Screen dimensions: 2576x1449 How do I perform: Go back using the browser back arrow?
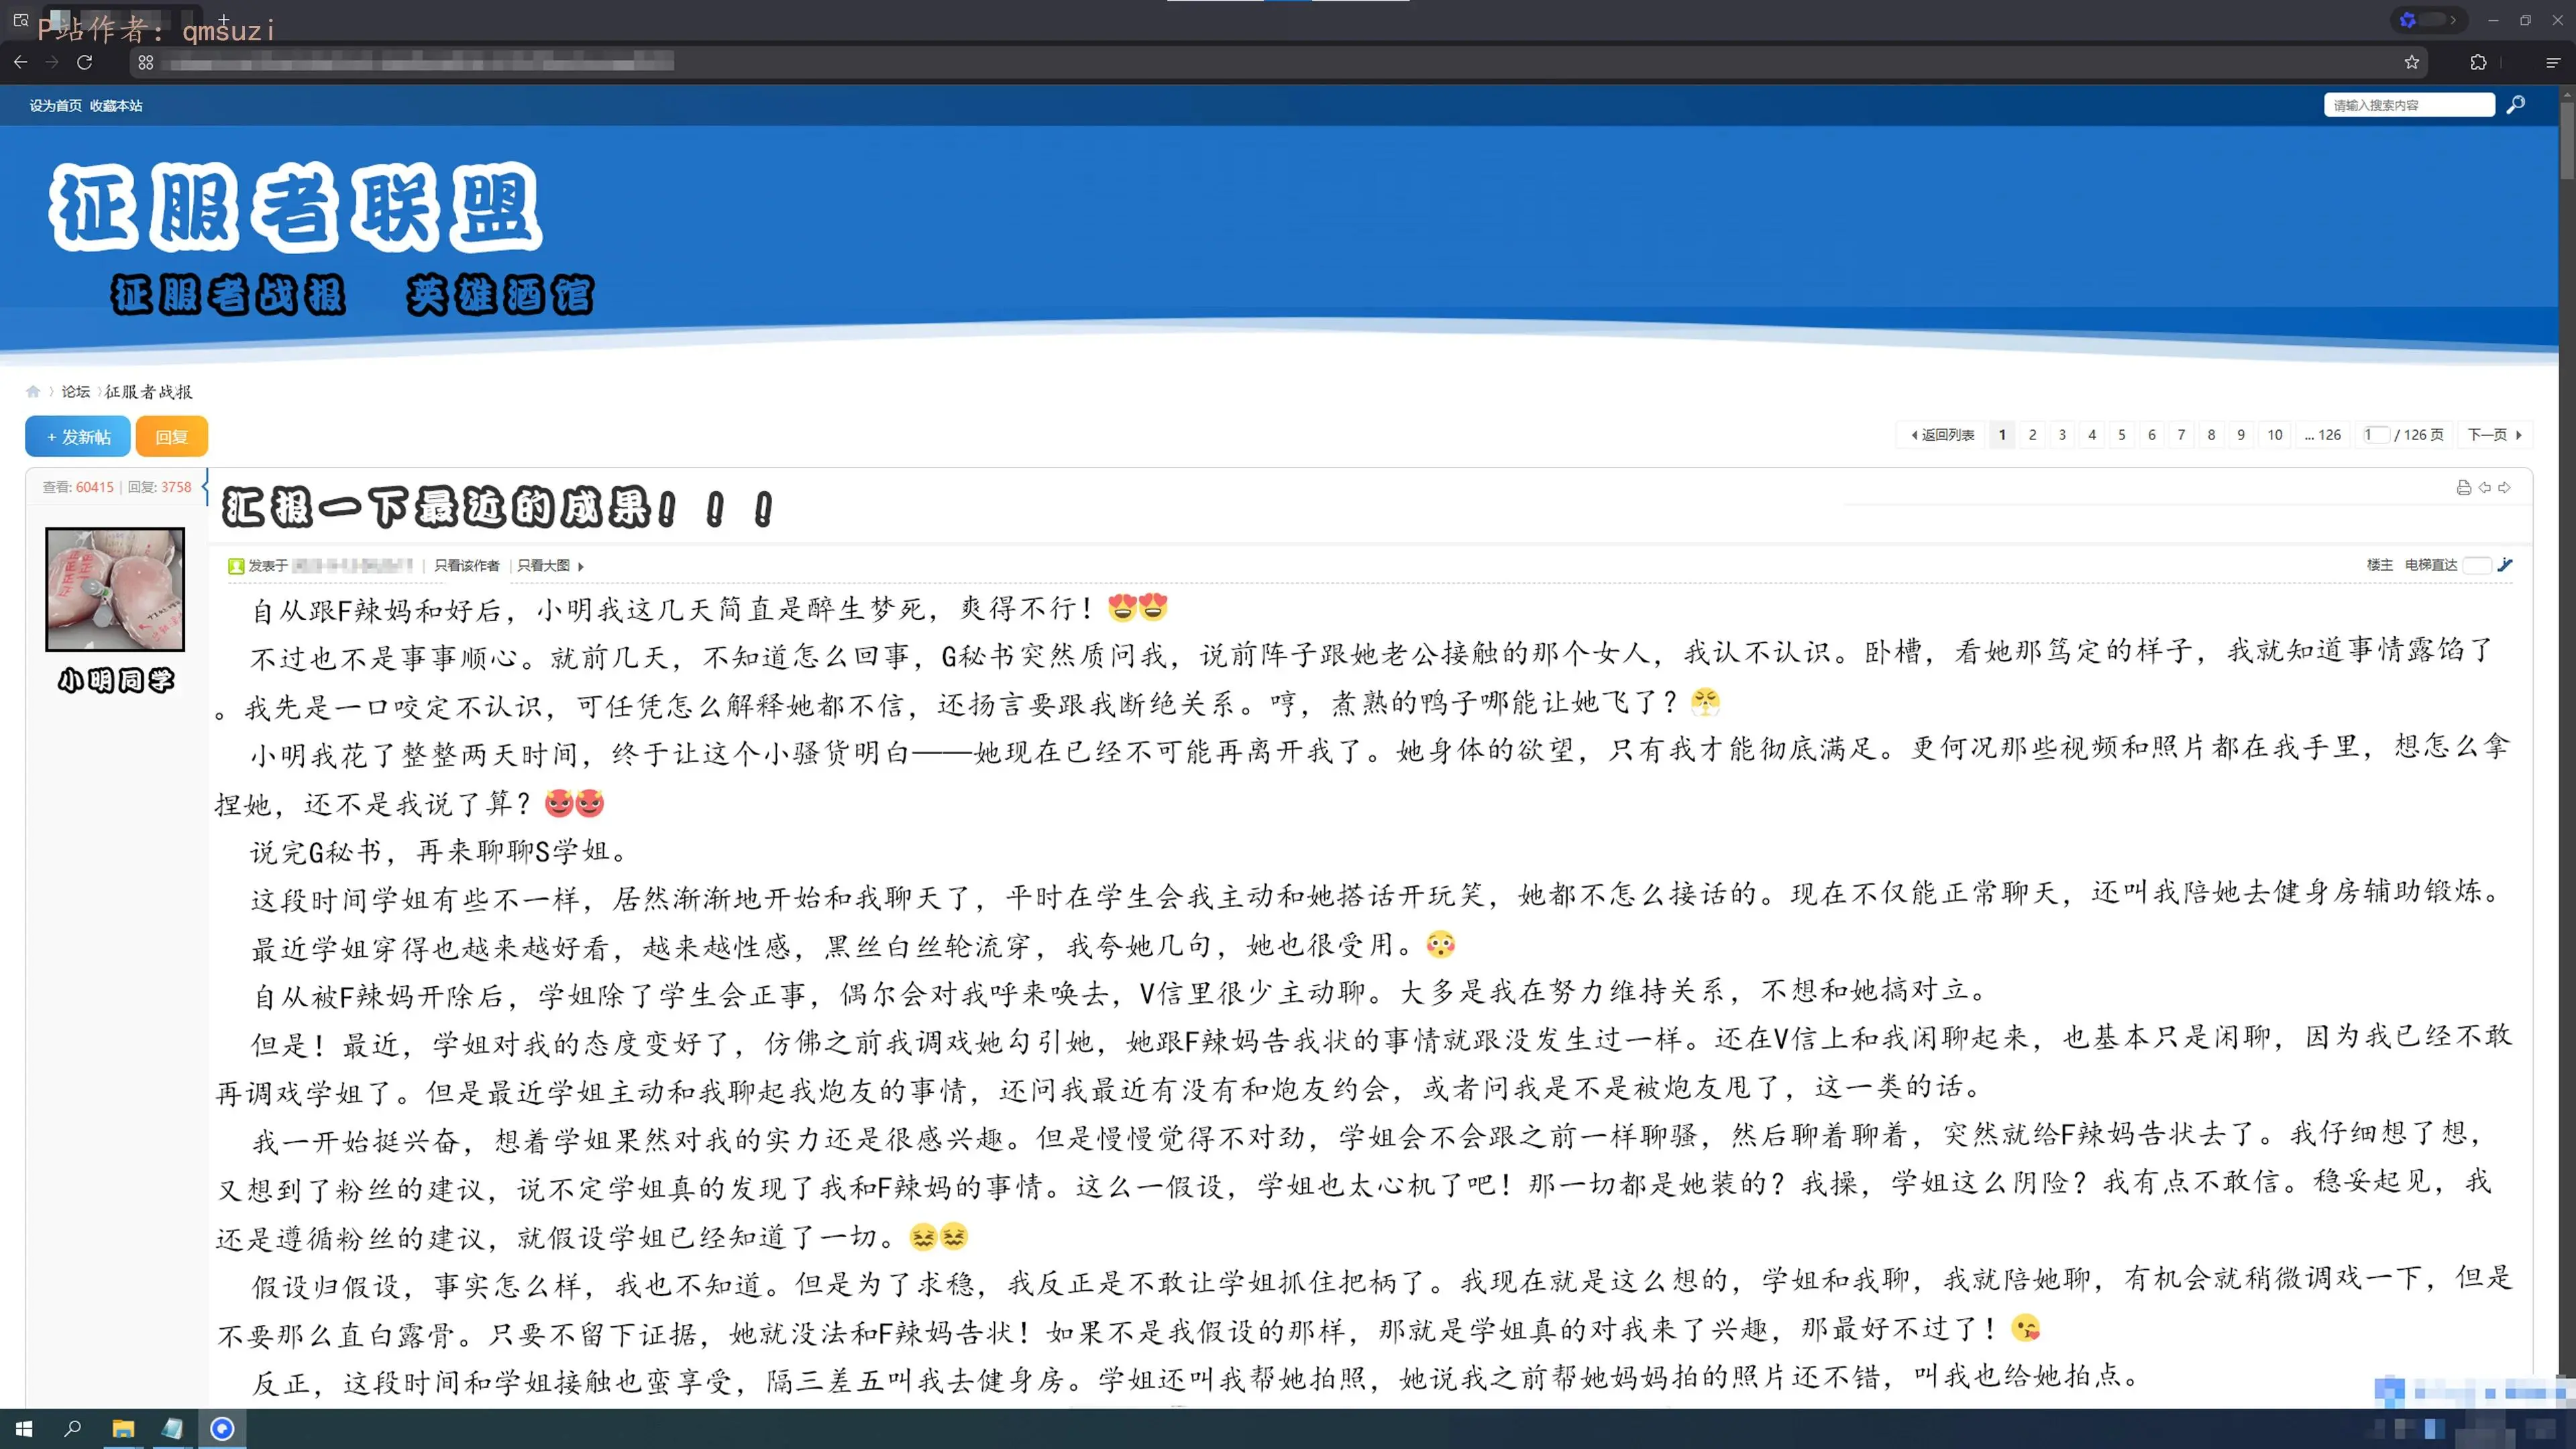20,62
